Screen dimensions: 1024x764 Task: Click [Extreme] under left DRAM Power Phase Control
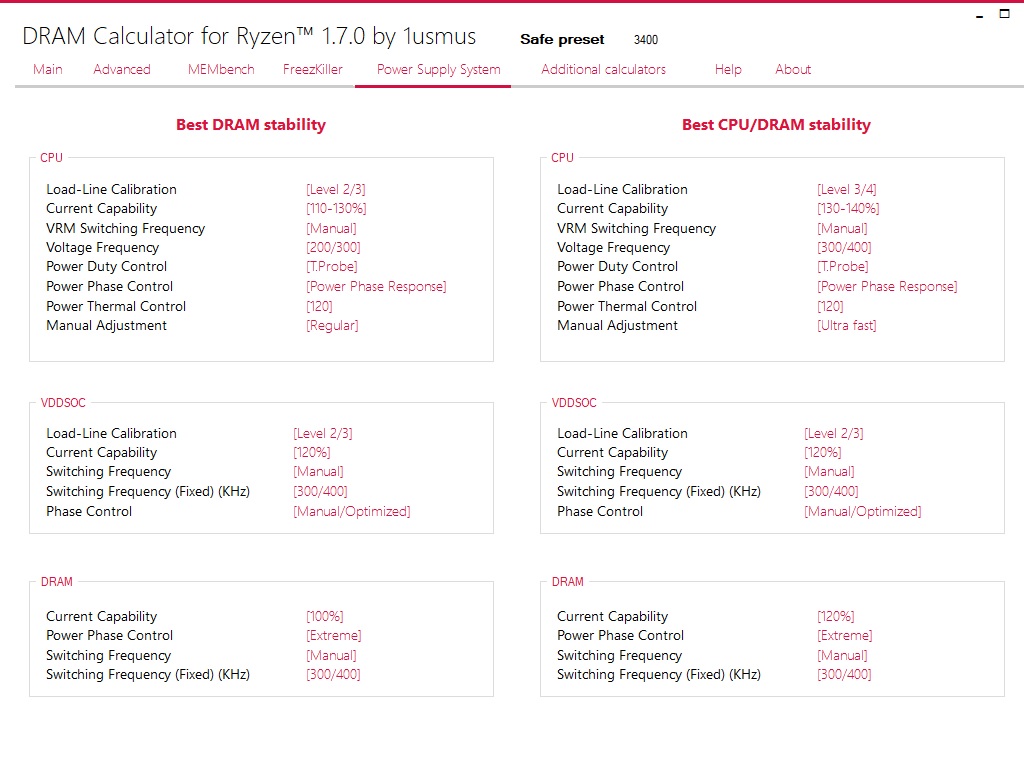[x=334, y=635]
